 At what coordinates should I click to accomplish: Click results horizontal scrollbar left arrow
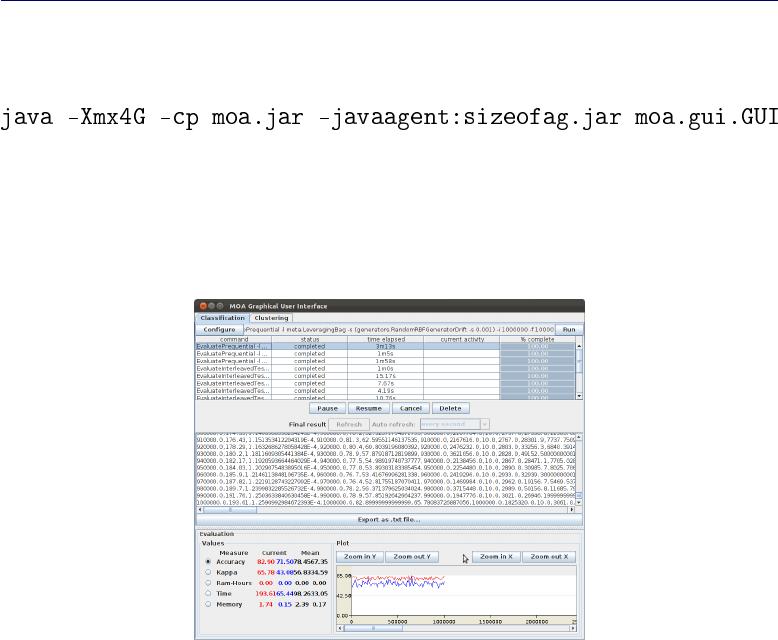coord(200,510)
